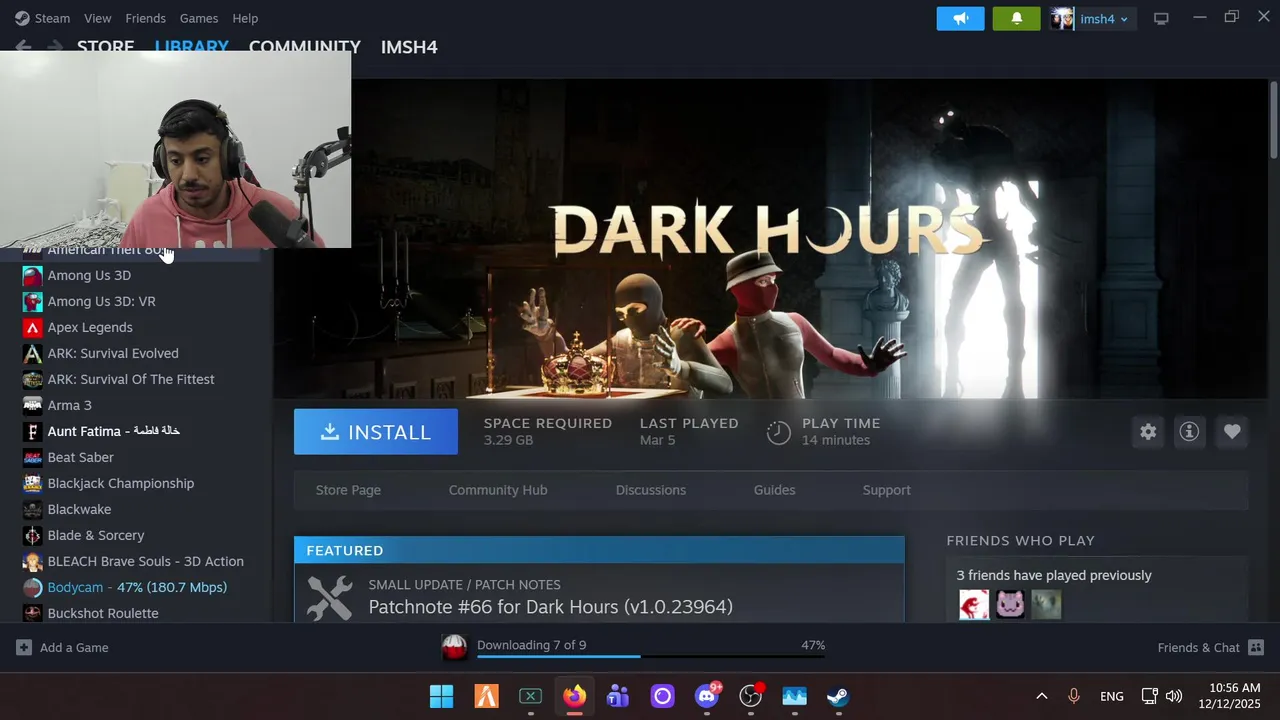This screenshot has width=1280, height=720.
Task: Click the PLAY TIME 14 minutes text
Action: pos(840,431)
